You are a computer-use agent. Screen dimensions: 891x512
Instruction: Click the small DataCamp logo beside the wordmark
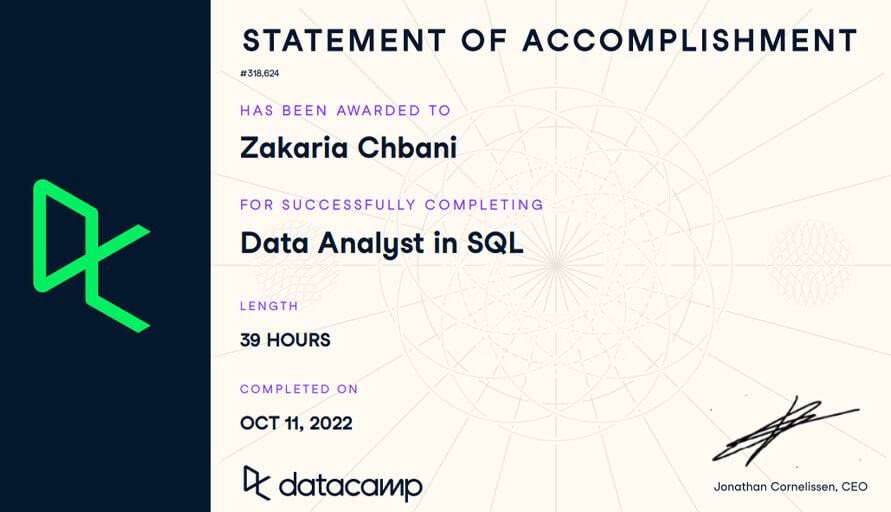click(x=256, y=482)
